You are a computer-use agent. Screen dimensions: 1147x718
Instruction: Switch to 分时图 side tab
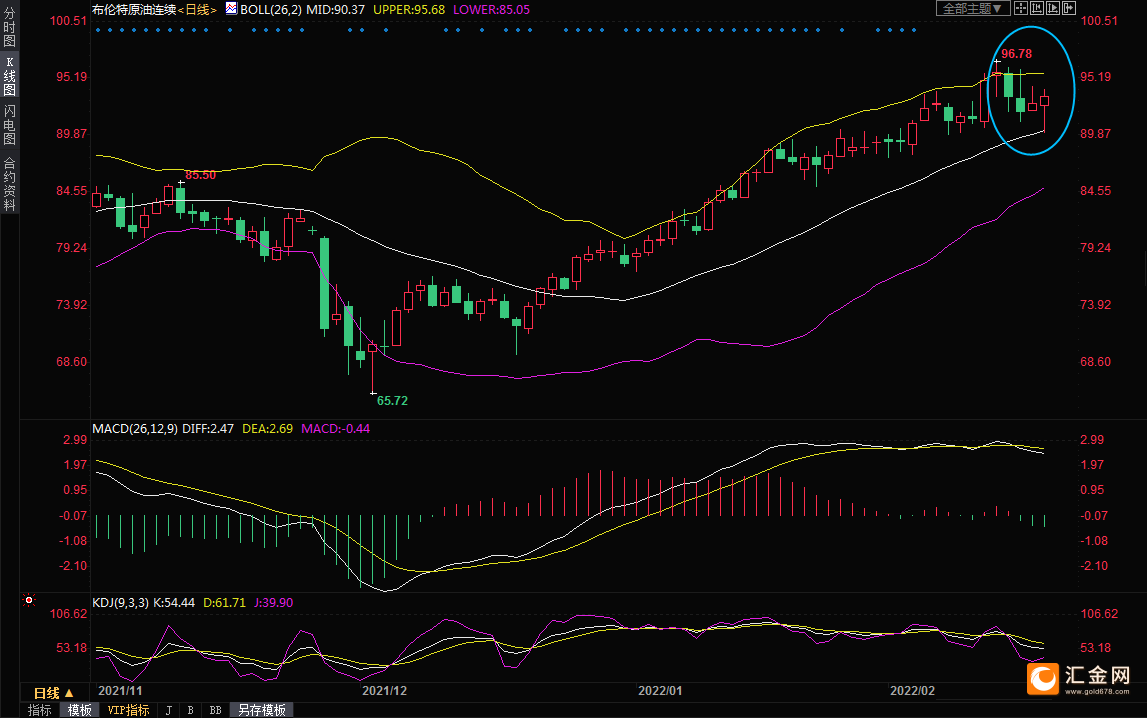coord(10,26)
